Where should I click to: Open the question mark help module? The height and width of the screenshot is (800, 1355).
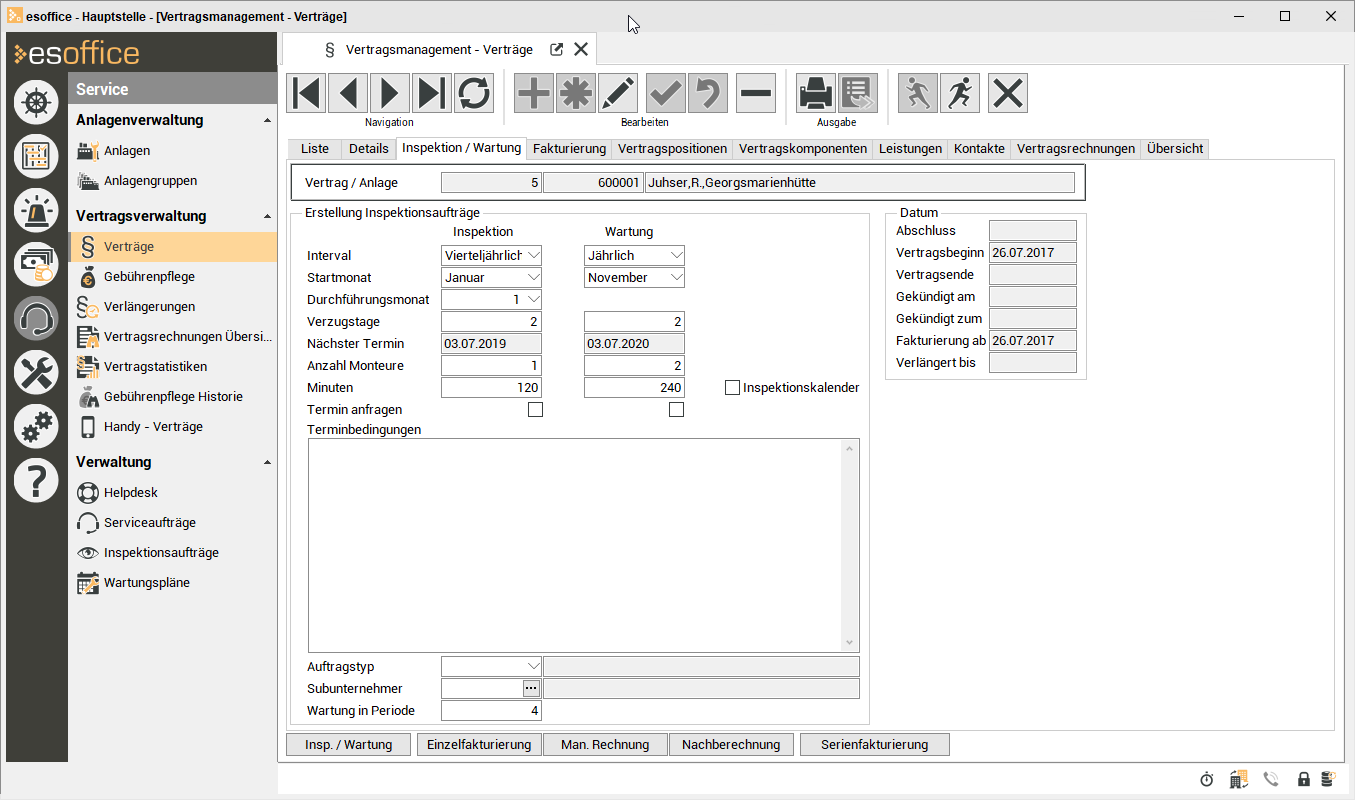tap(36, 481)
